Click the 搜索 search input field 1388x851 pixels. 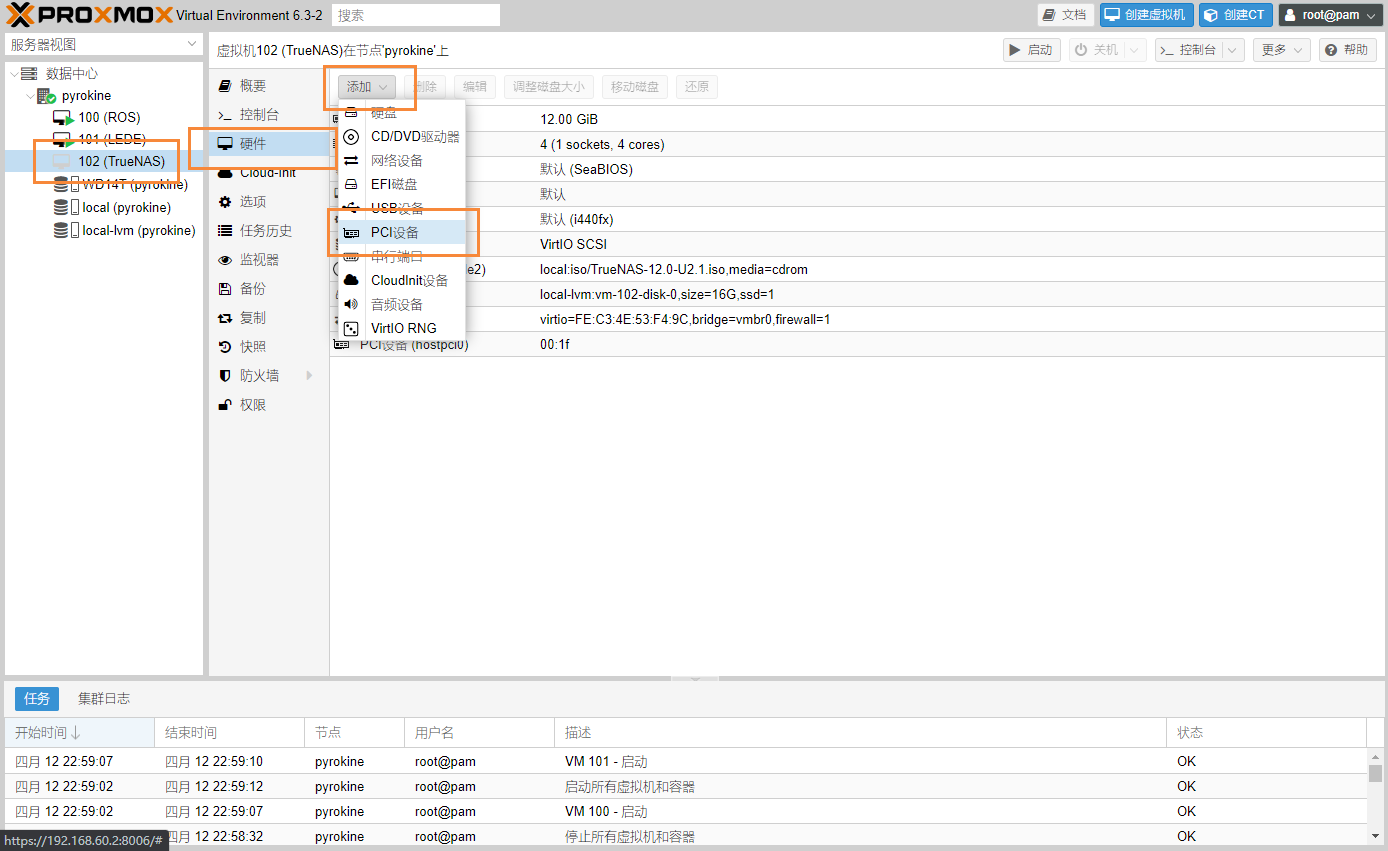(x=415, y=15)
